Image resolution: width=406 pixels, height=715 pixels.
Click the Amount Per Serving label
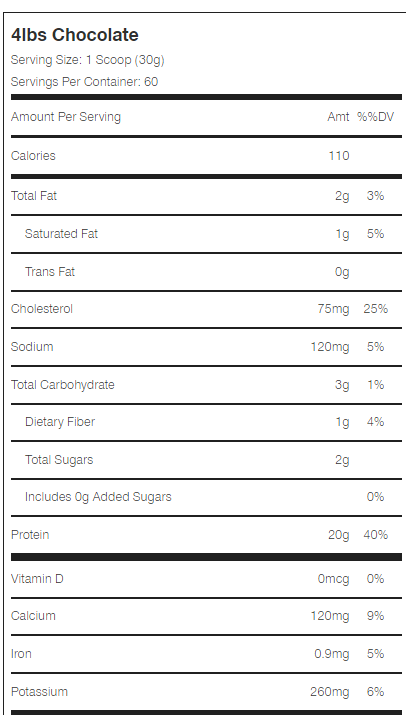pos(66,117)
